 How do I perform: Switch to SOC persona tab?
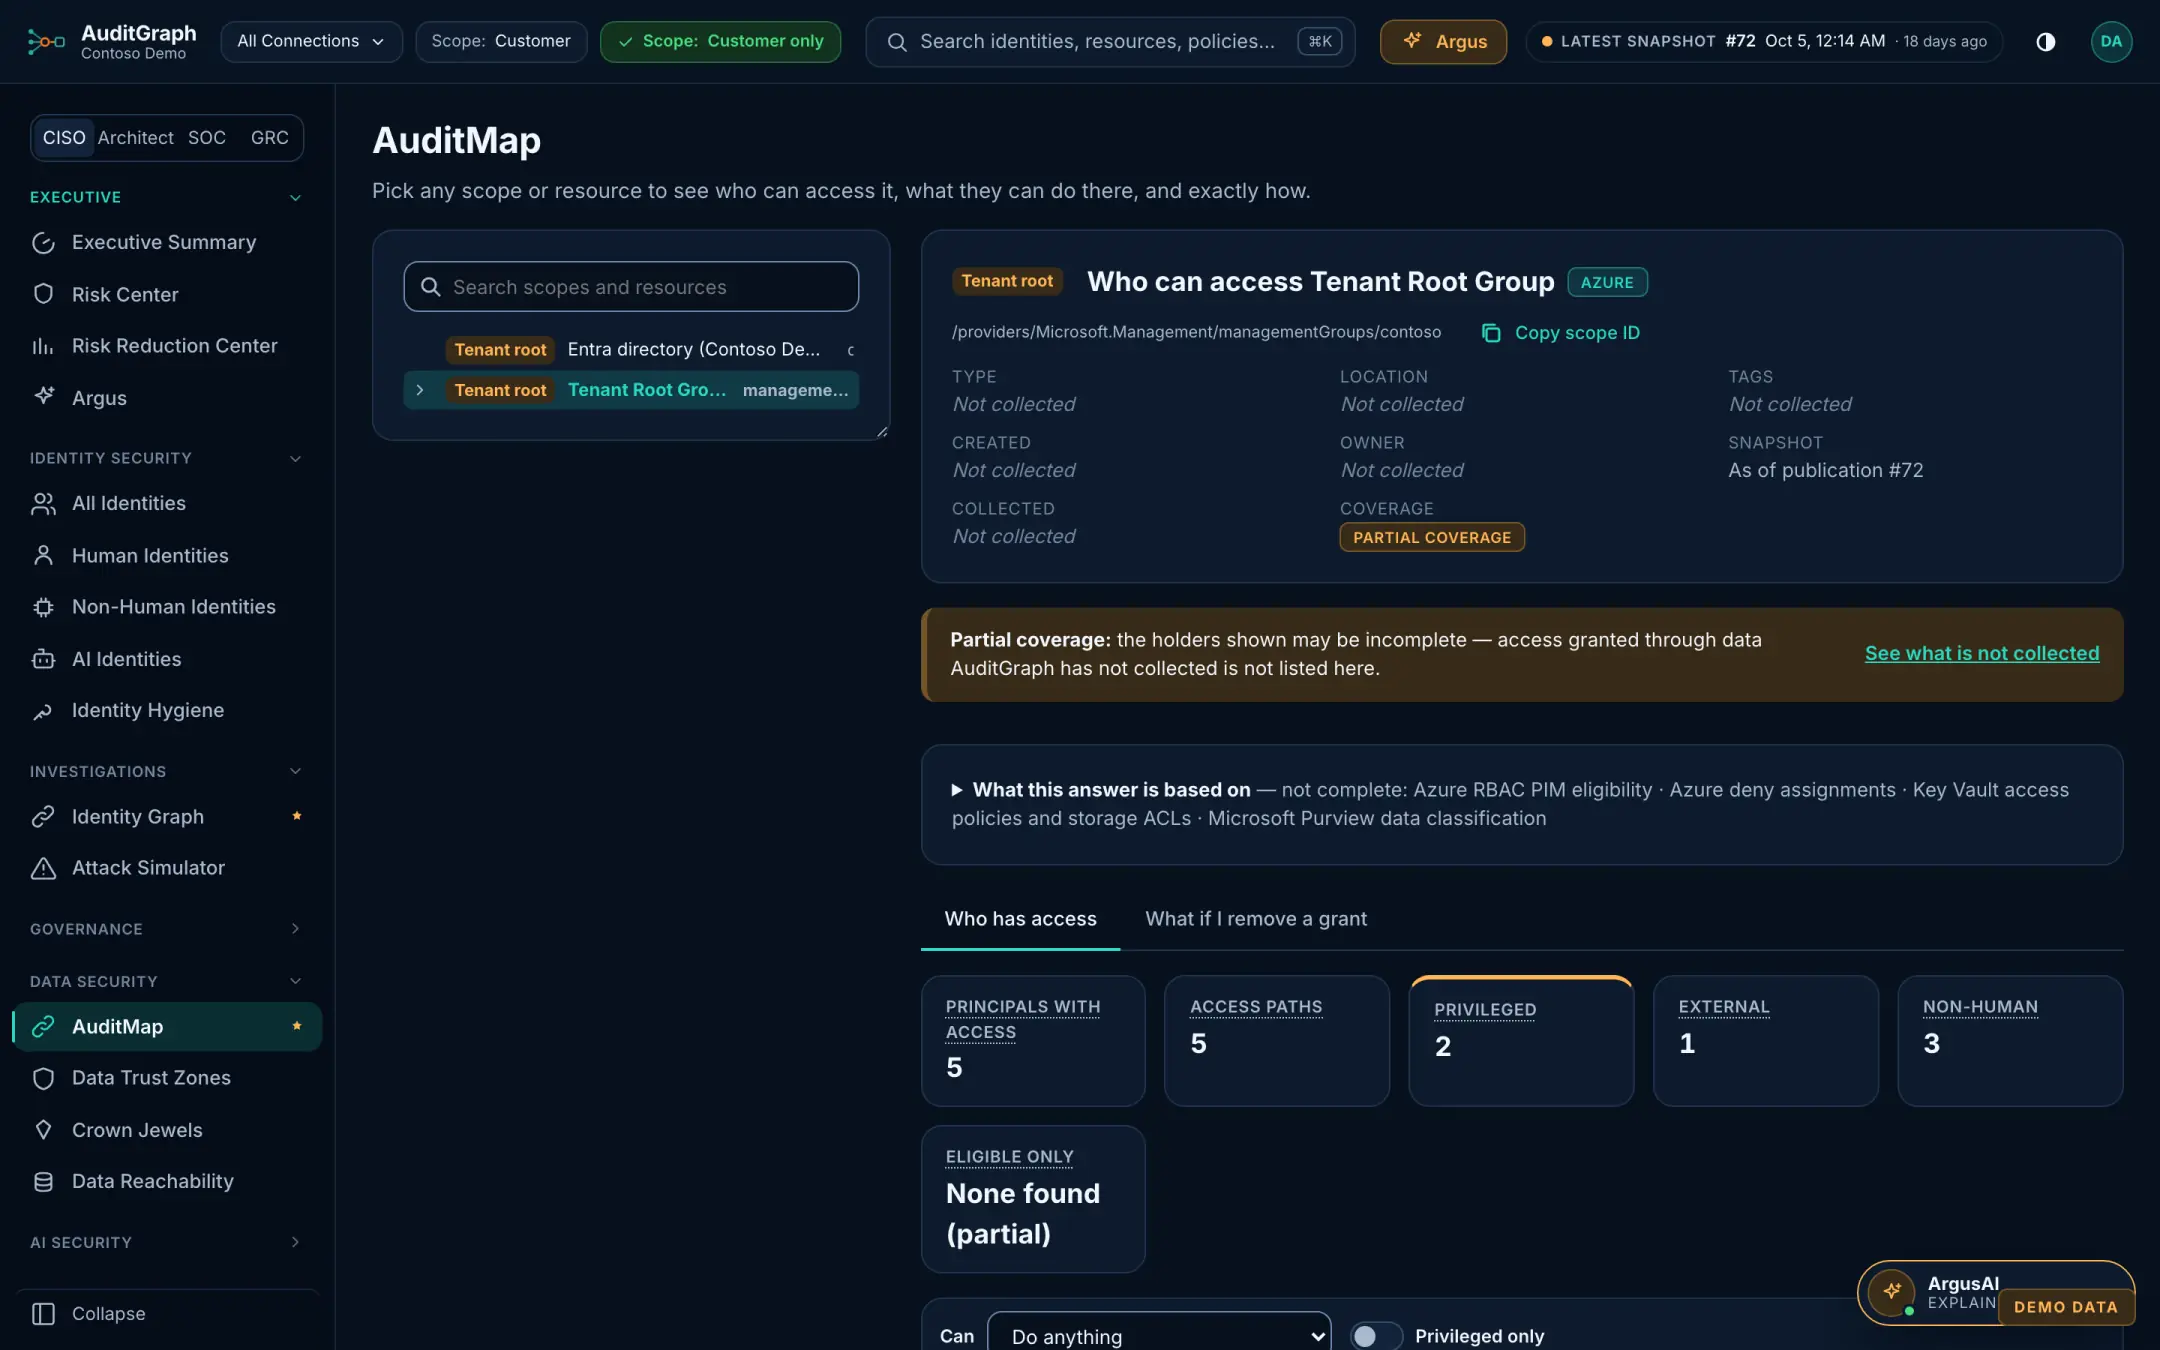point(207,137)
